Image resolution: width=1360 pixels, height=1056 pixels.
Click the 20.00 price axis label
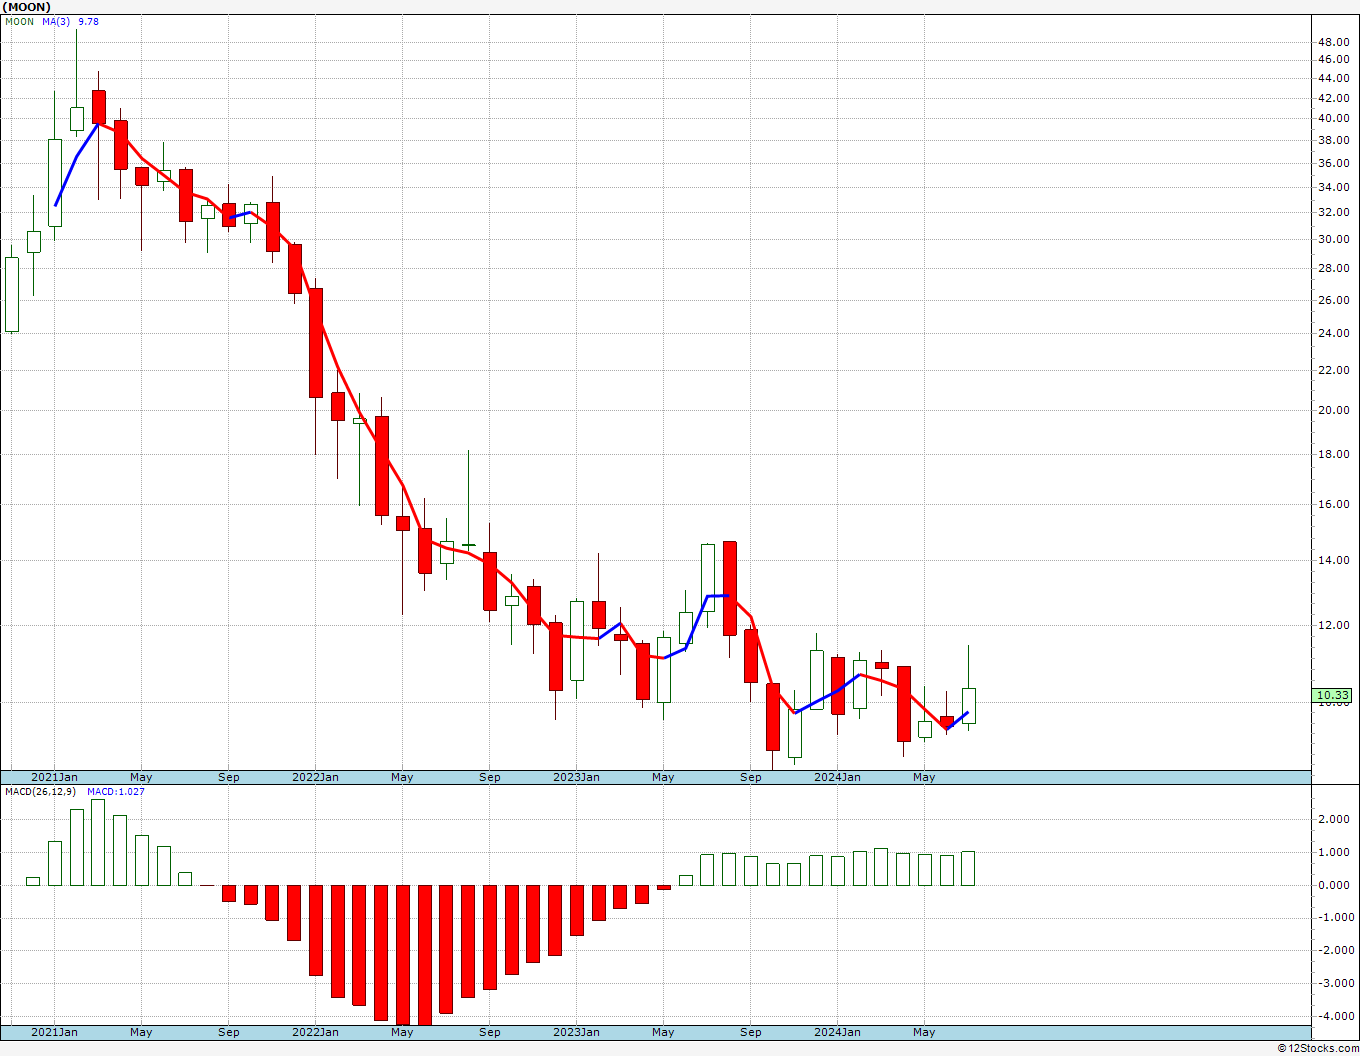coord(1333,410)
